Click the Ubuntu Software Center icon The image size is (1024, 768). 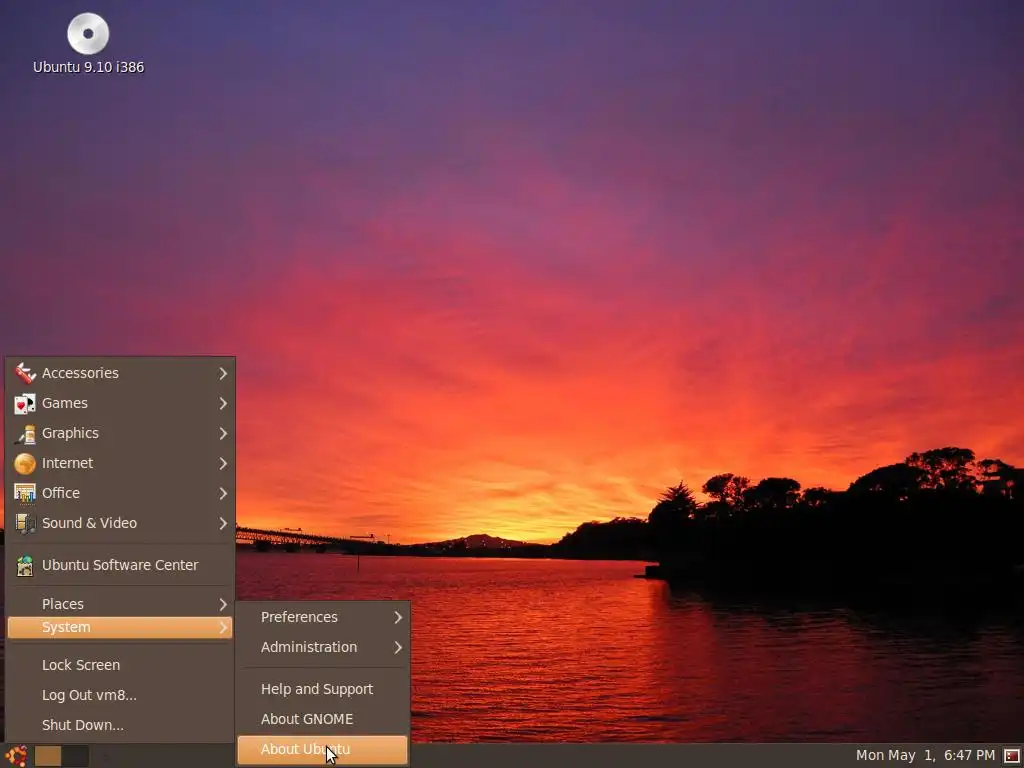25,565
